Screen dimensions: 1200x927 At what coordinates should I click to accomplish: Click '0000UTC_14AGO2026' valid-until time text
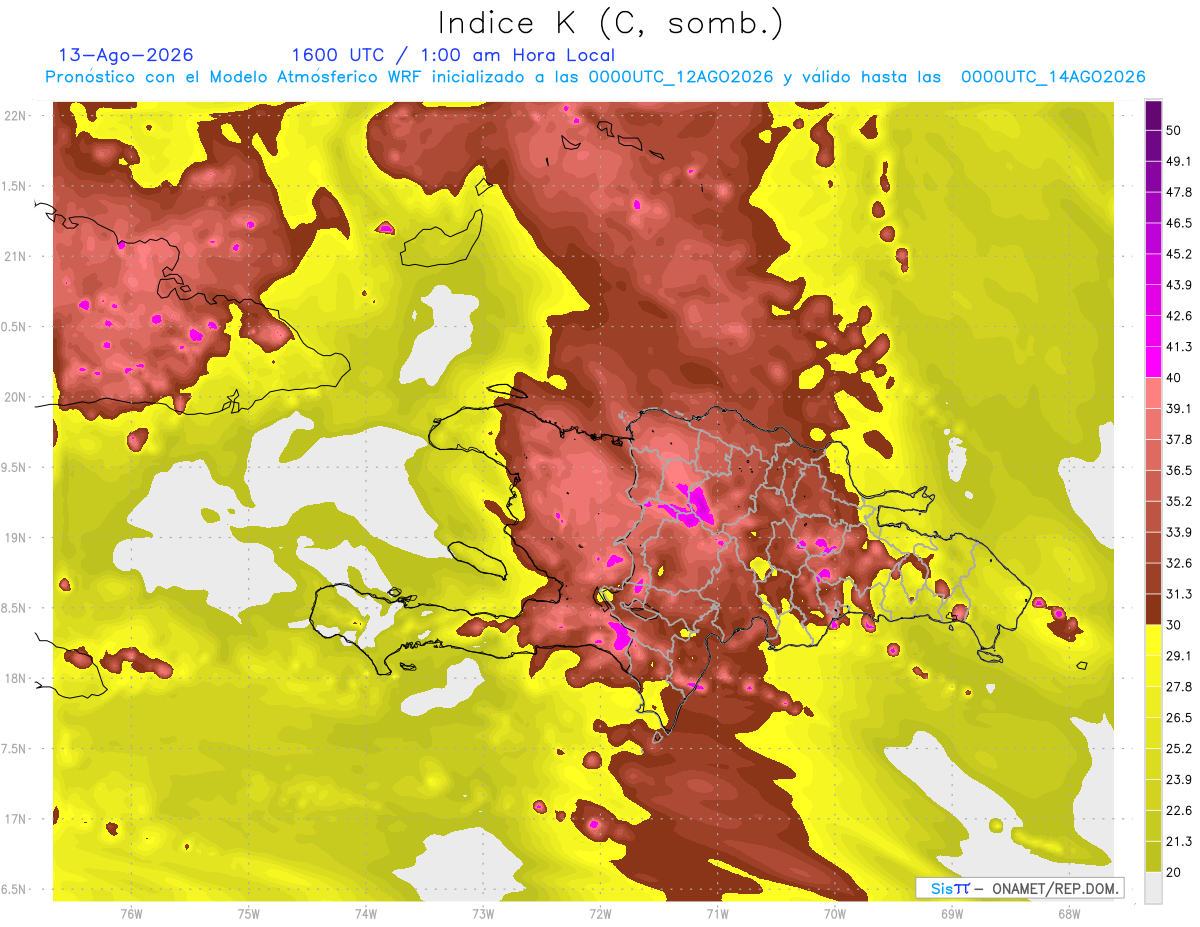[x=1053, y=77]
